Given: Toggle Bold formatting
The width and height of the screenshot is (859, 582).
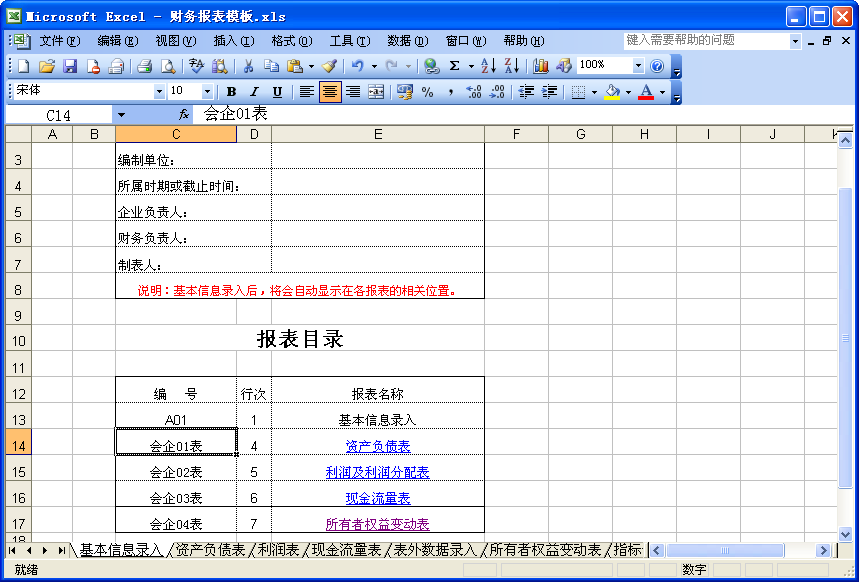Looking at the screenshot, I should click(x=231, y=92).
